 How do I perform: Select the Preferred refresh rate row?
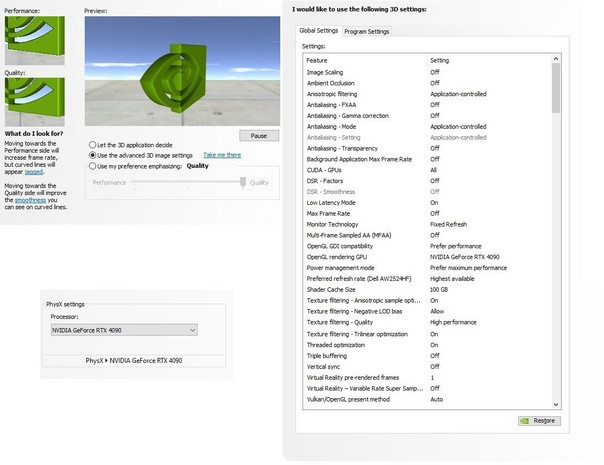428,279
